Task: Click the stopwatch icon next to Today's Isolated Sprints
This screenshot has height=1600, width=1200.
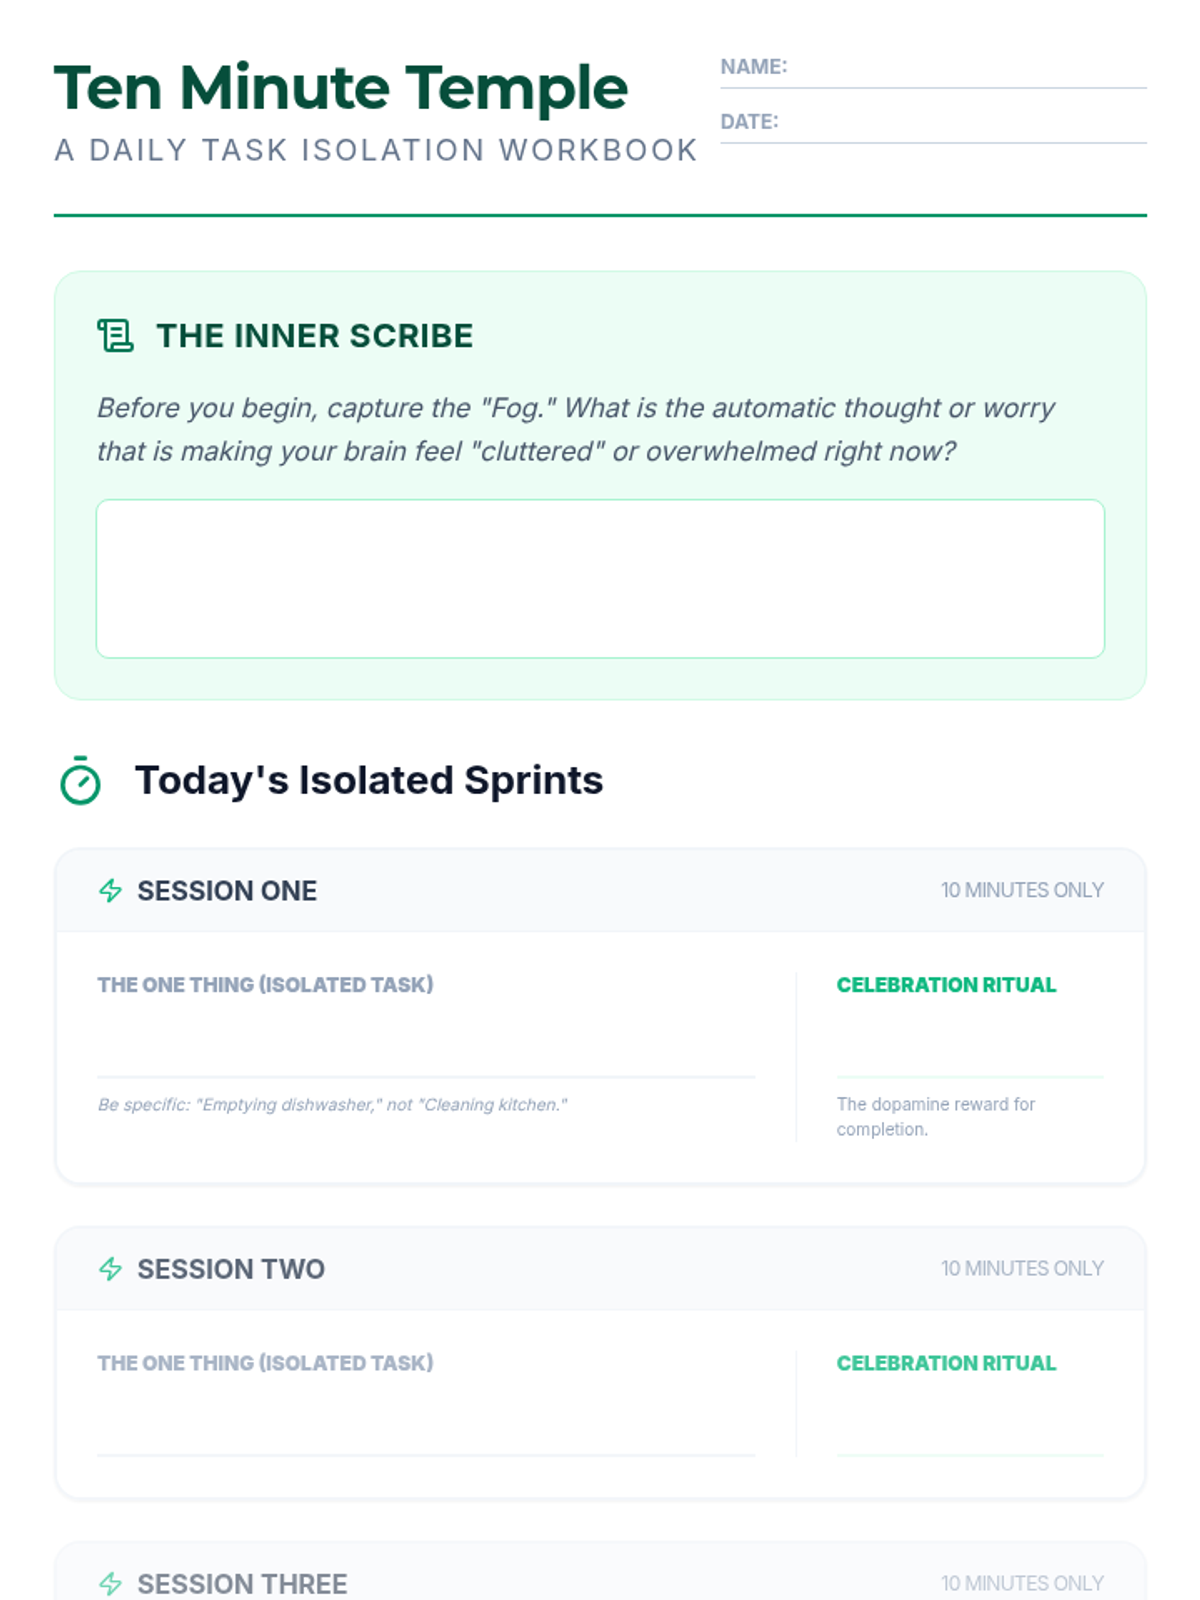Action: click(x=80, y=781)
